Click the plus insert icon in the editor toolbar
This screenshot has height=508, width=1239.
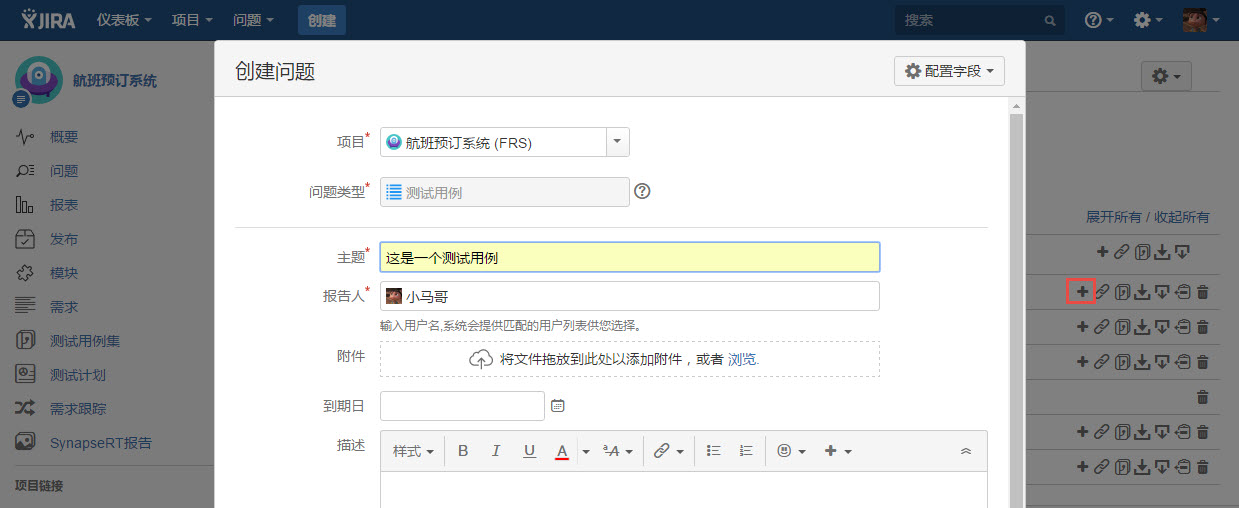coord(830,451)
